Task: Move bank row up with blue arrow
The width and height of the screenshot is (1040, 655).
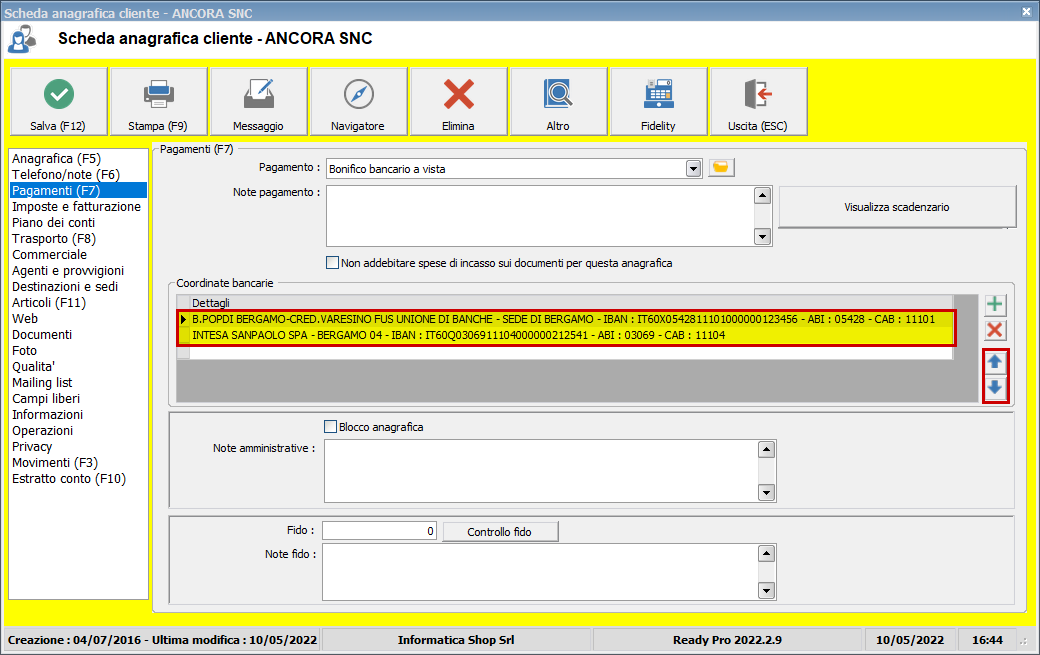Action: 995,362
